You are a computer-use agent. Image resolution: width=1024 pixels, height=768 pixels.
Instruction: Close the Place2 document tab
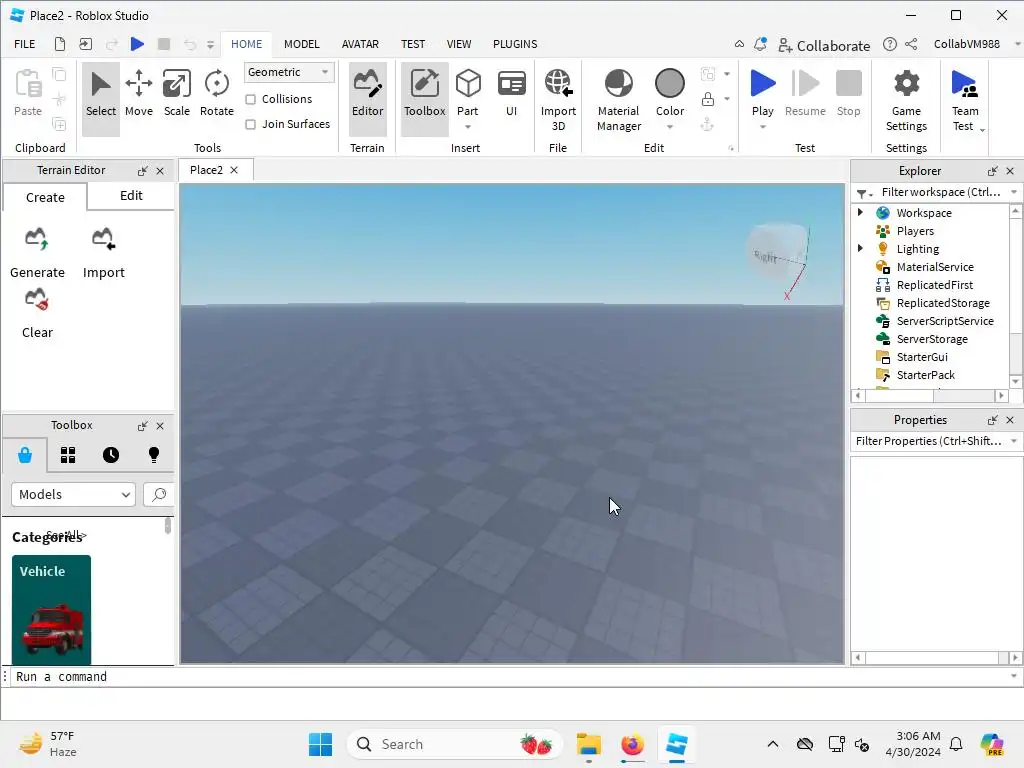[234, 170]
